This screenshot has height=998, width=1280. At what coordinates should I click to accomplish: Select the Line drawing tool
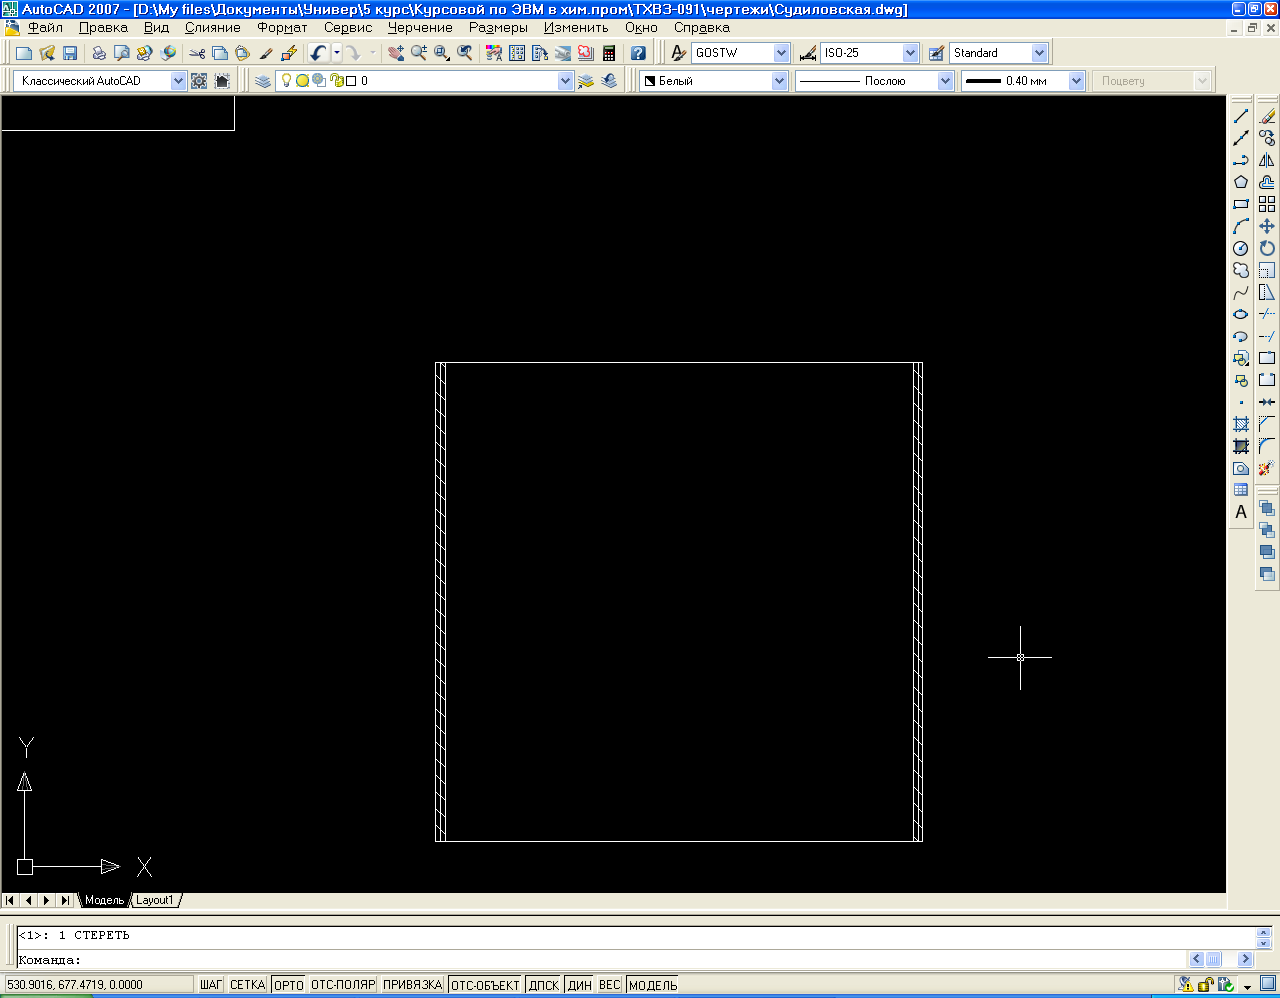[1241, 116]
